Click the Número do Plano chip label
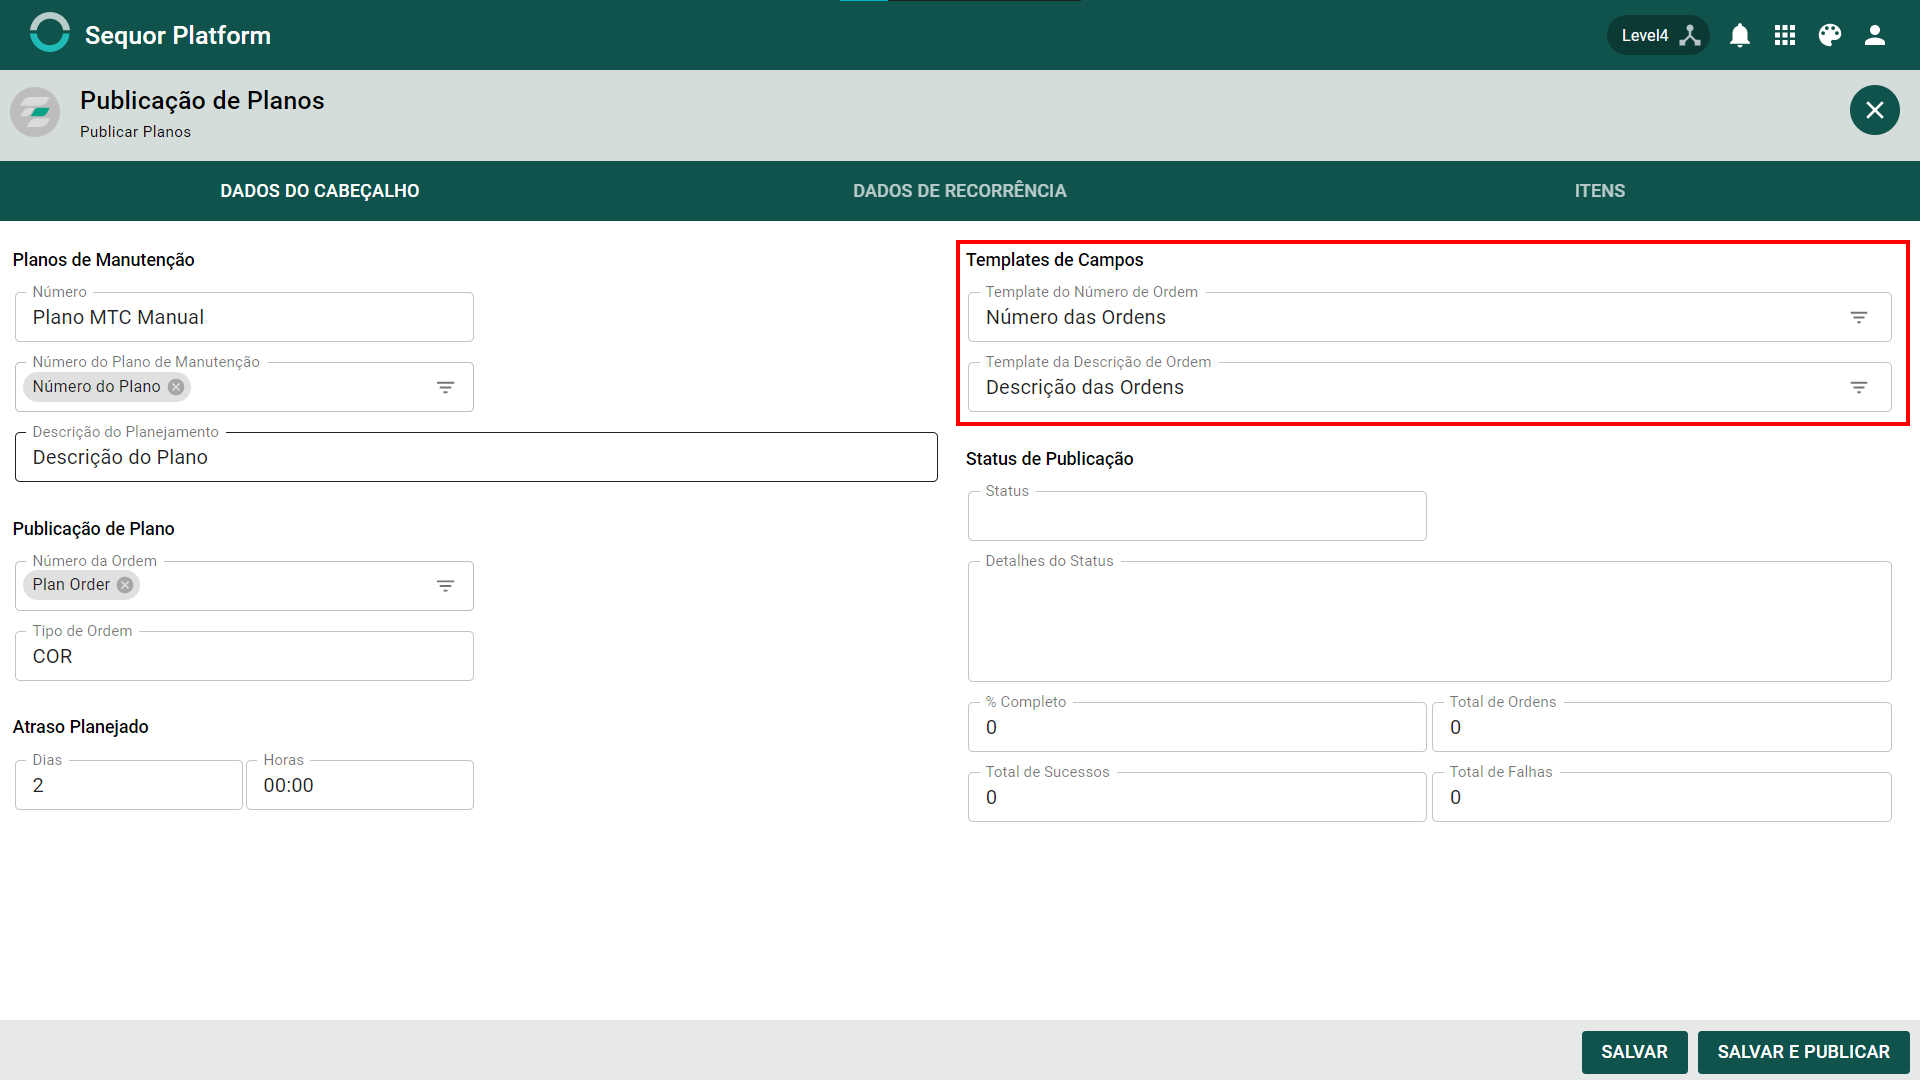 point(96,387)
